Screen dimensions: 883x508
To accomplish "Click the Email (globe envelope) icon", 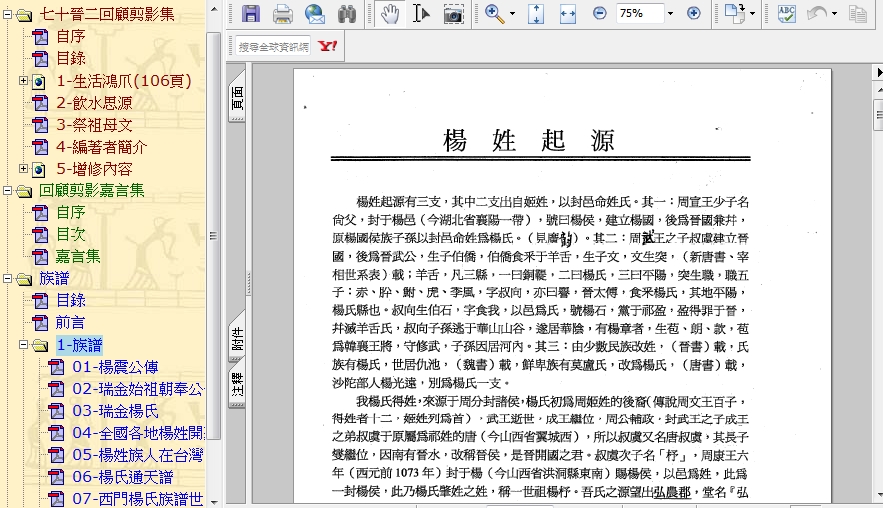I will 315,14.
